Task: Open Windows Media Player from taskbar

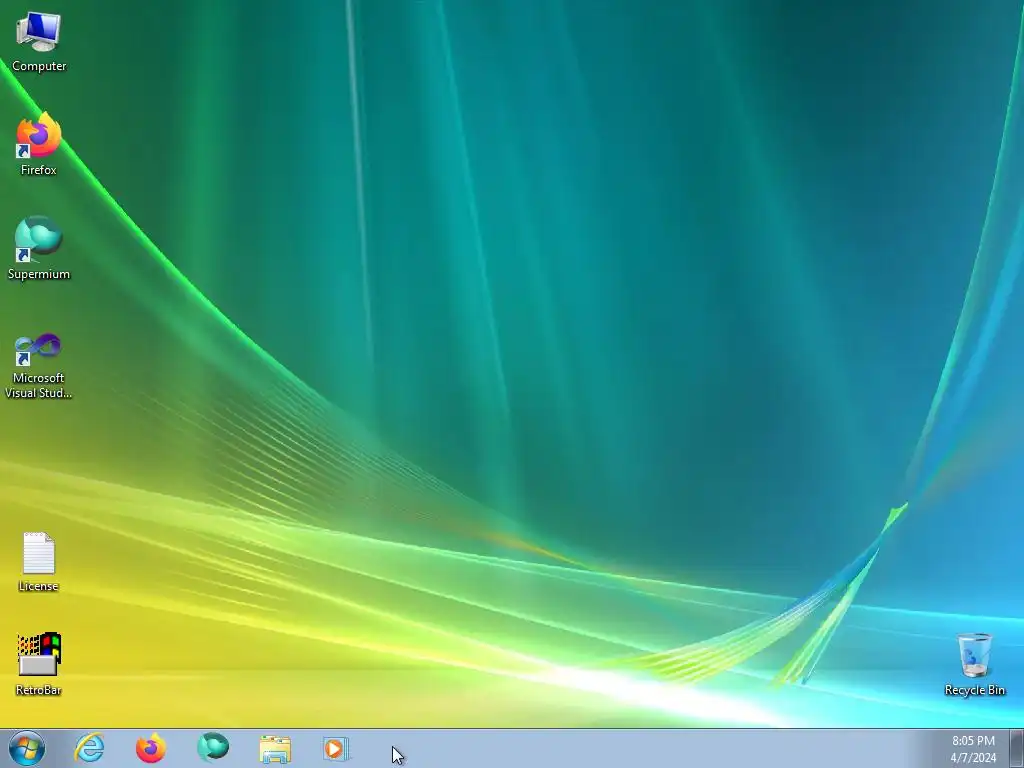Action: coord(336,749)
